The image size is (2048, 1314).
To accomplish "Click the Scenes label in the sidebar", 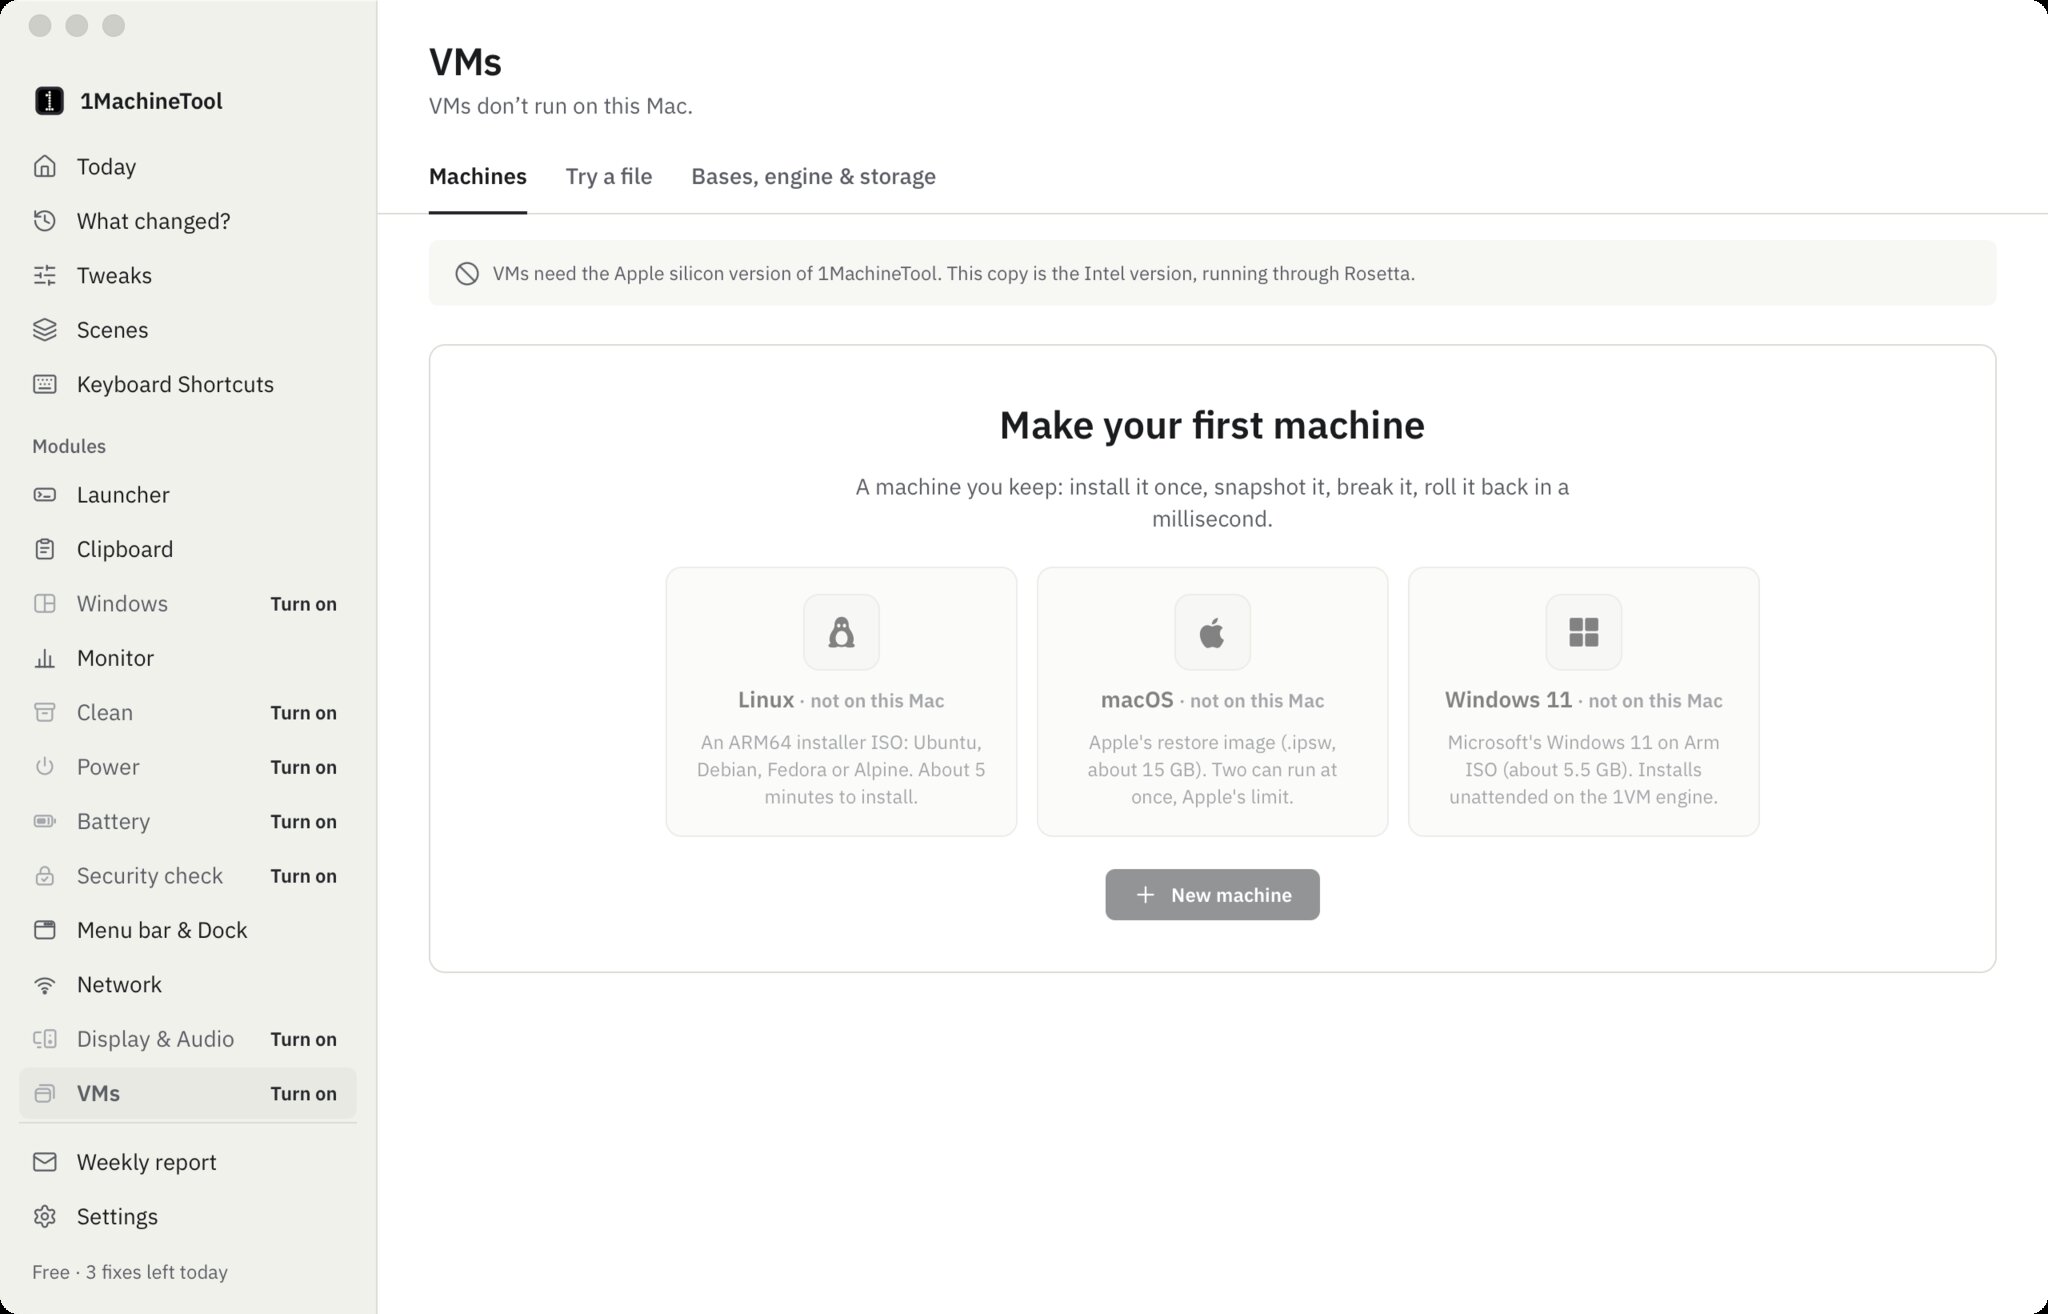I will tap(112, 330).
